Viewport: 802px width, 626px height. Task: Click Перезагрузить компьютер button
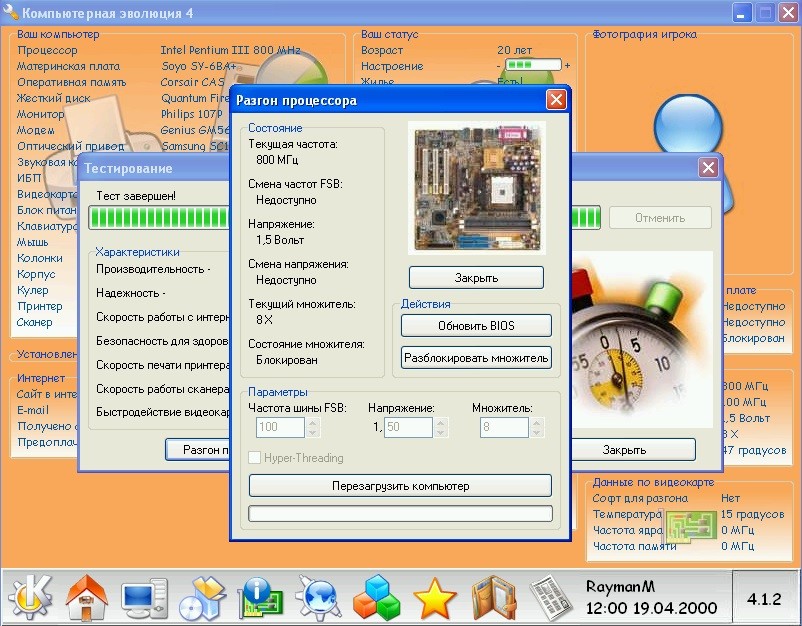[400, 486]
